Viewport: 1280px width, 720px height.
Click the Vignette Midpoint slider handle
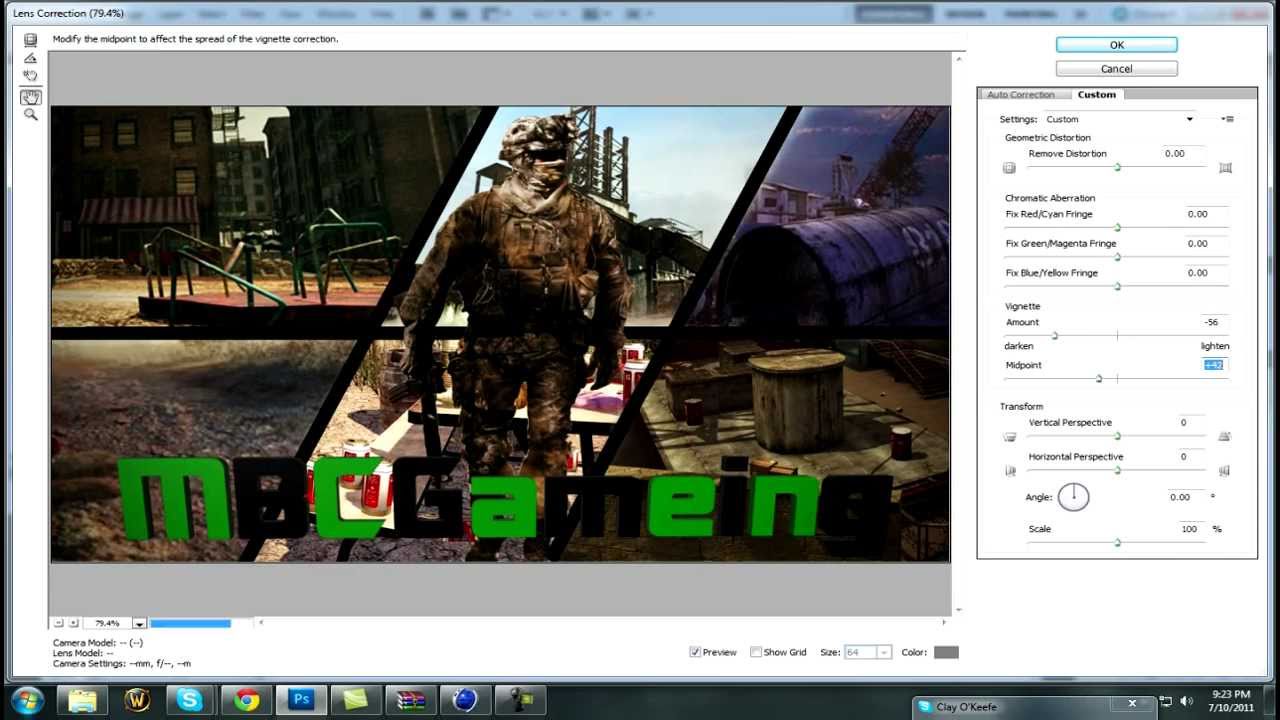(1099, 378)
